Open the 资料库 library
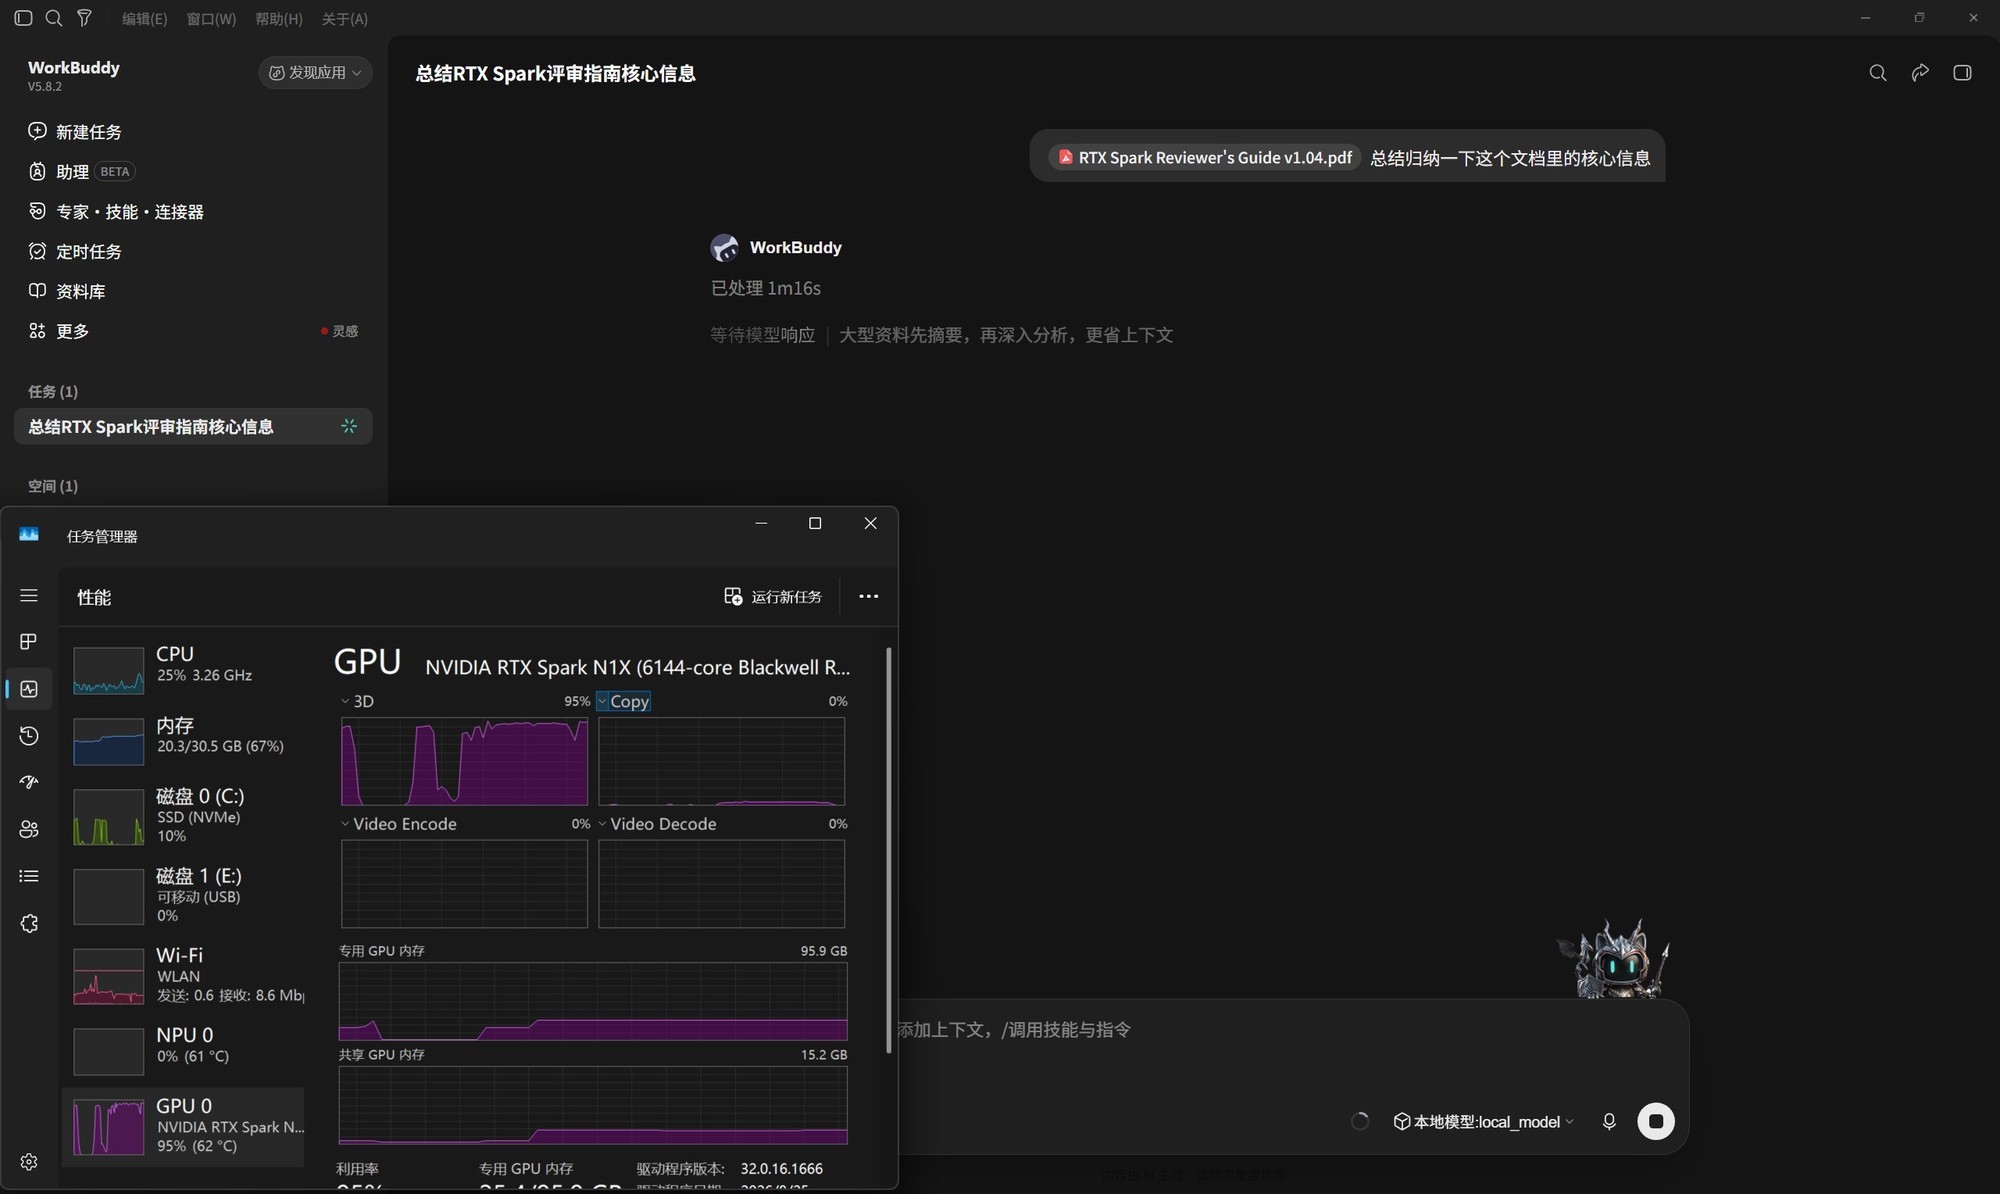 [67, 292]
